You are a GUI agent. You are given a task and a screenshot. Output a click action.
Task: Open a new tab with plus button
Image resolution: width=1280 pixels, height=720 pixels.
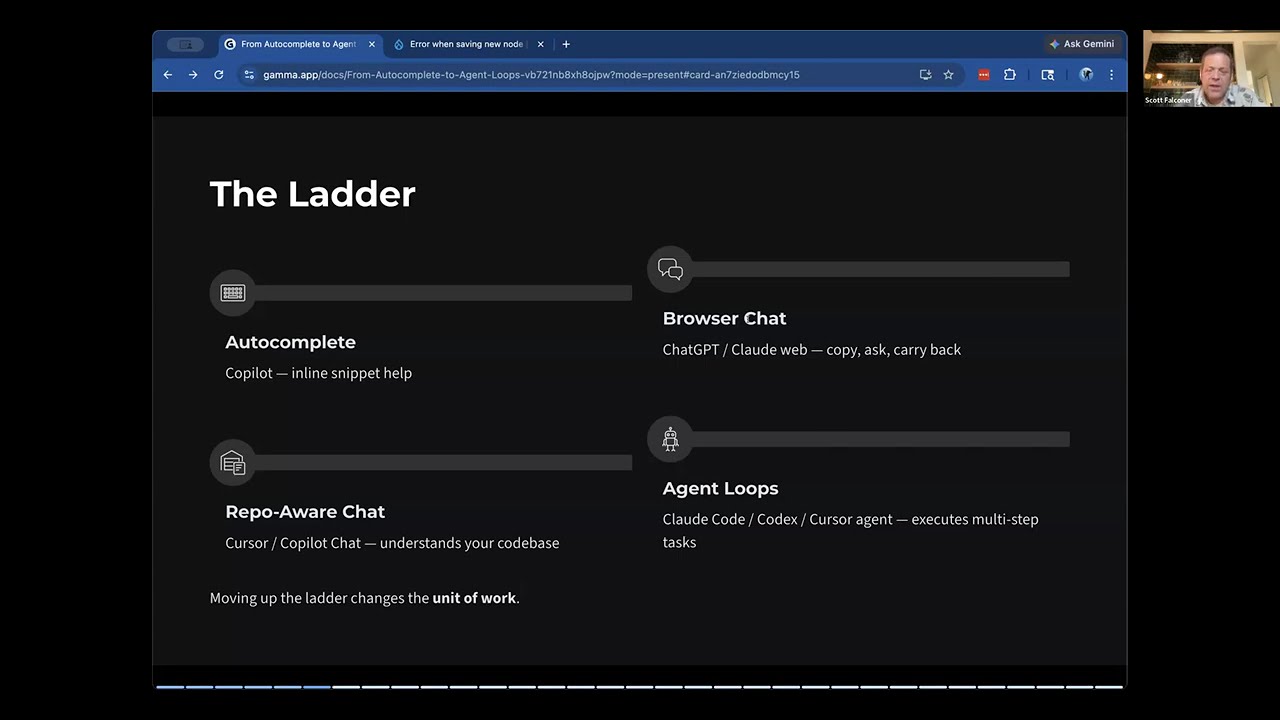(566, 44)
